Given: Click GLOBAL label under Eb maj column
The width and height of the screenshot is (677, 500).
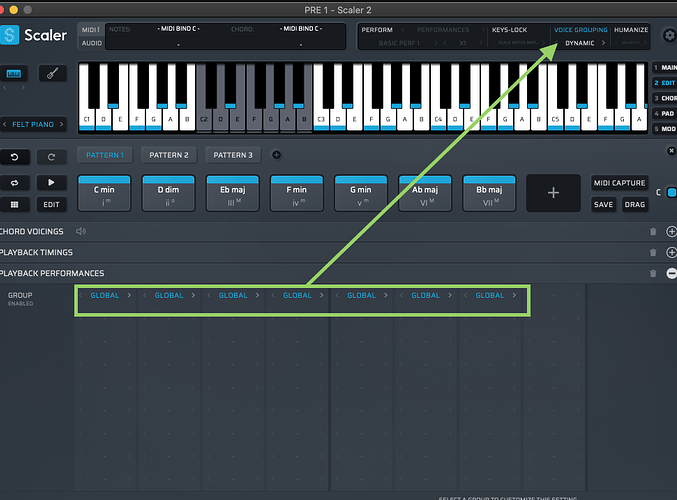Looking at the screenshot, I should pos(233,295).
